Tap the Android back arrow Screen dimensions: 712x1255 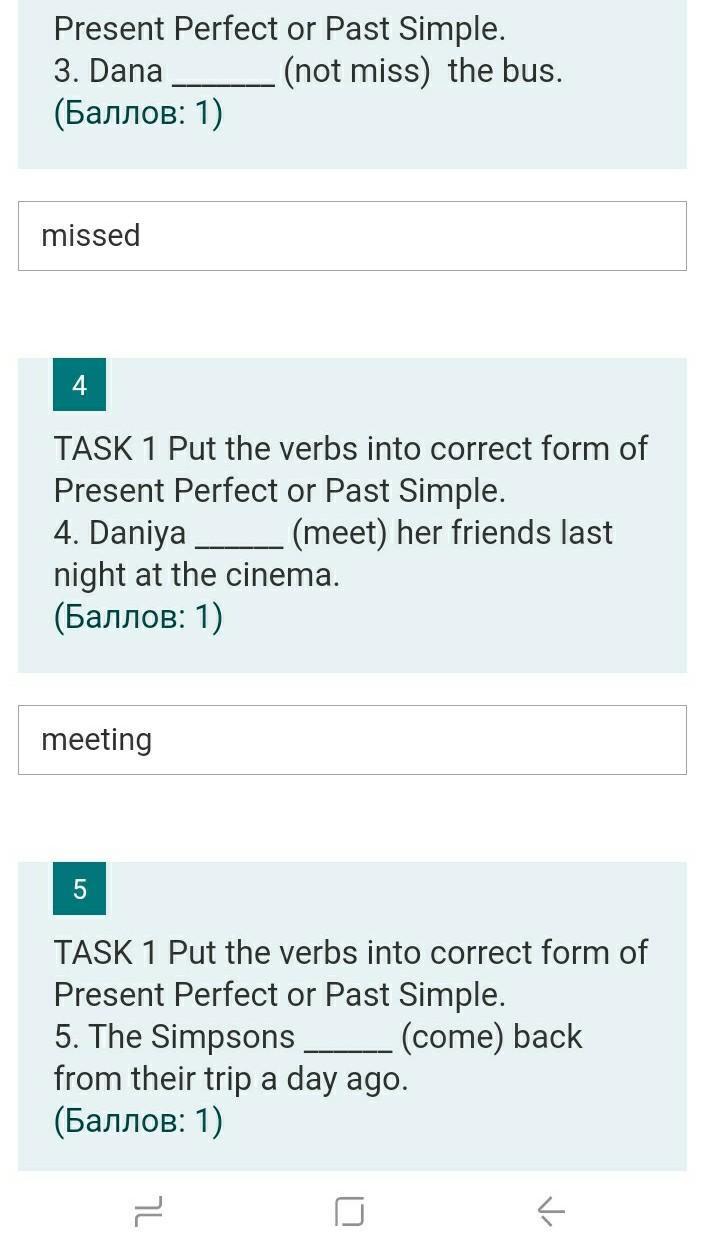point(551,1212)
